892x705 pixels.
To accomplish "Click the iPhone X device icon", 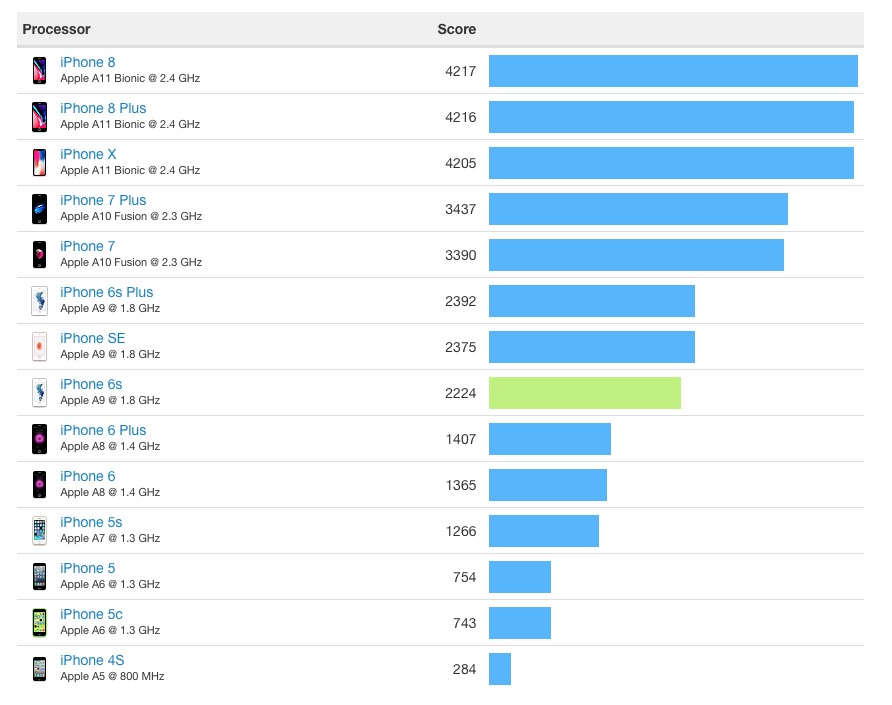I will (39, 162).
